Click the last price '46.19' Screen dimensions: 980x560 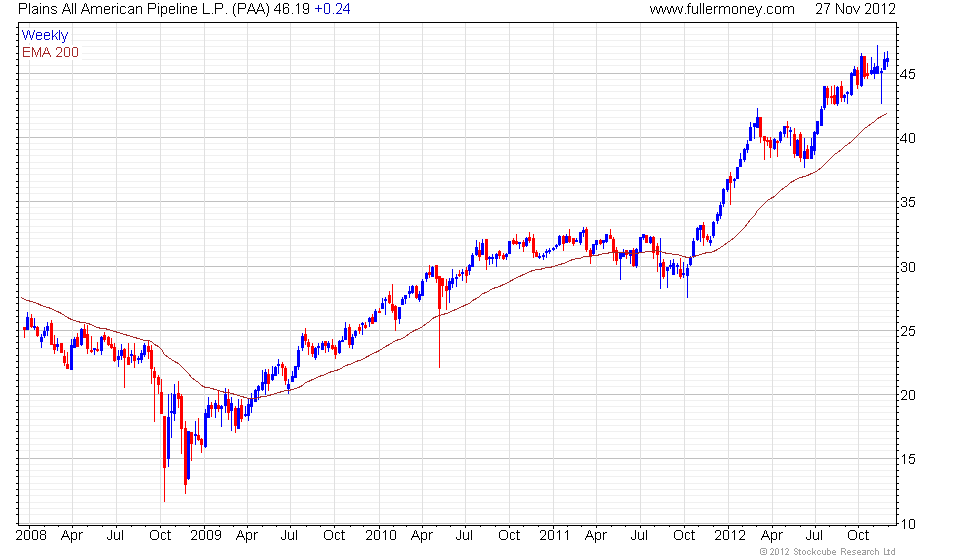coord(292,9)
